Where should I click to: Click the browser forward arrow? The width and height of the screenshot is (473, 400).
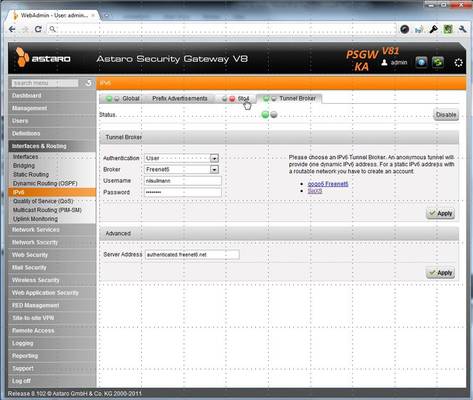pyautogui.click(x=25, y=29)
